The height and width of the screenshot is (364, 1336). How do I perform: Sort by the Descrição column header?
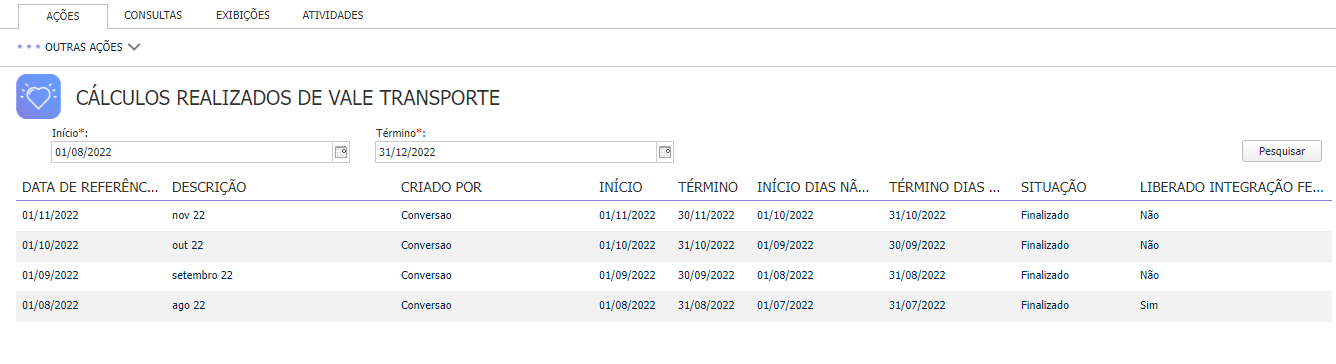tap(209, 187)
